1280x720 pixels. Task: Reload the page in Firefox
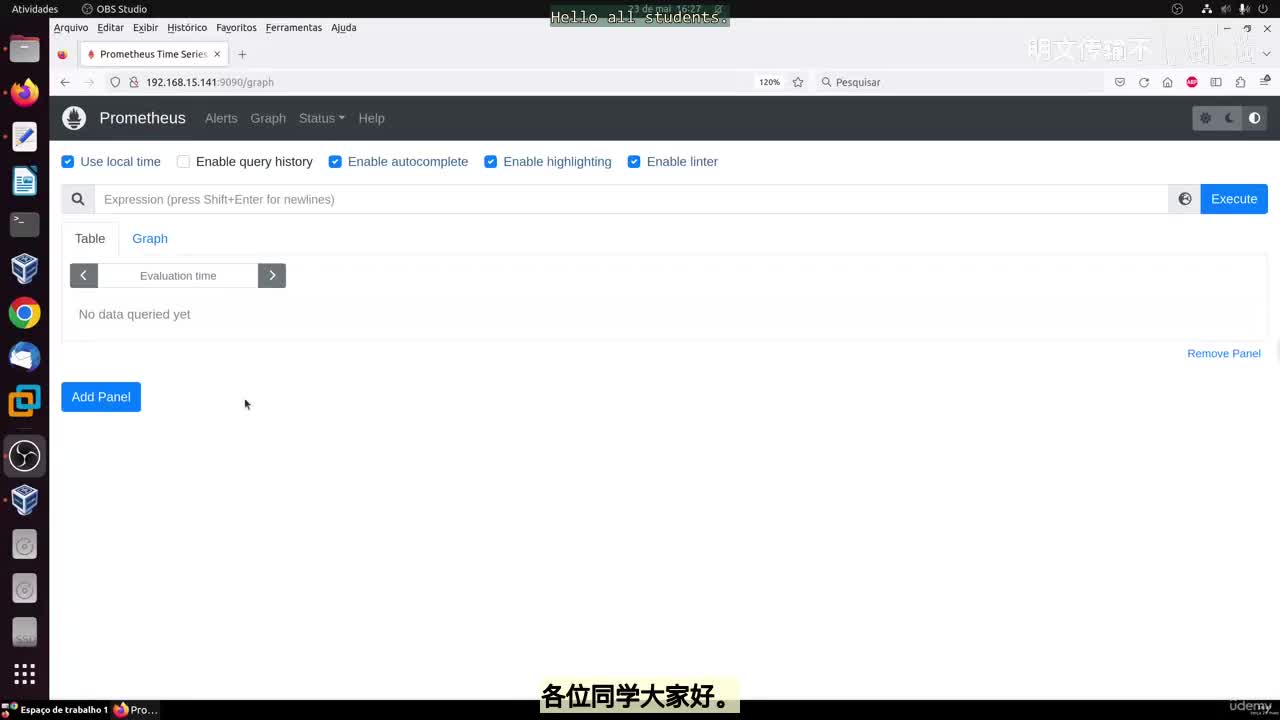[x=1144, y=82]
